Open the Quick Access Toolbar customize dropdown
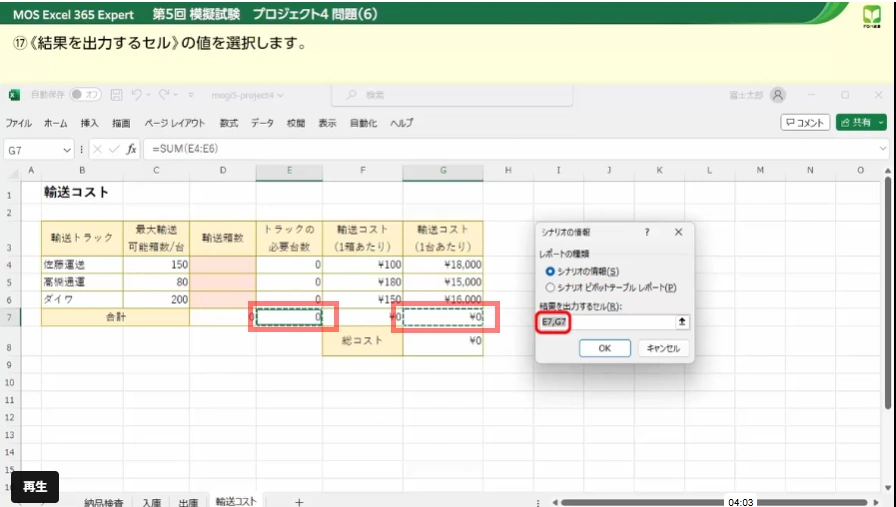896x507 pixels. pos(191,95)
